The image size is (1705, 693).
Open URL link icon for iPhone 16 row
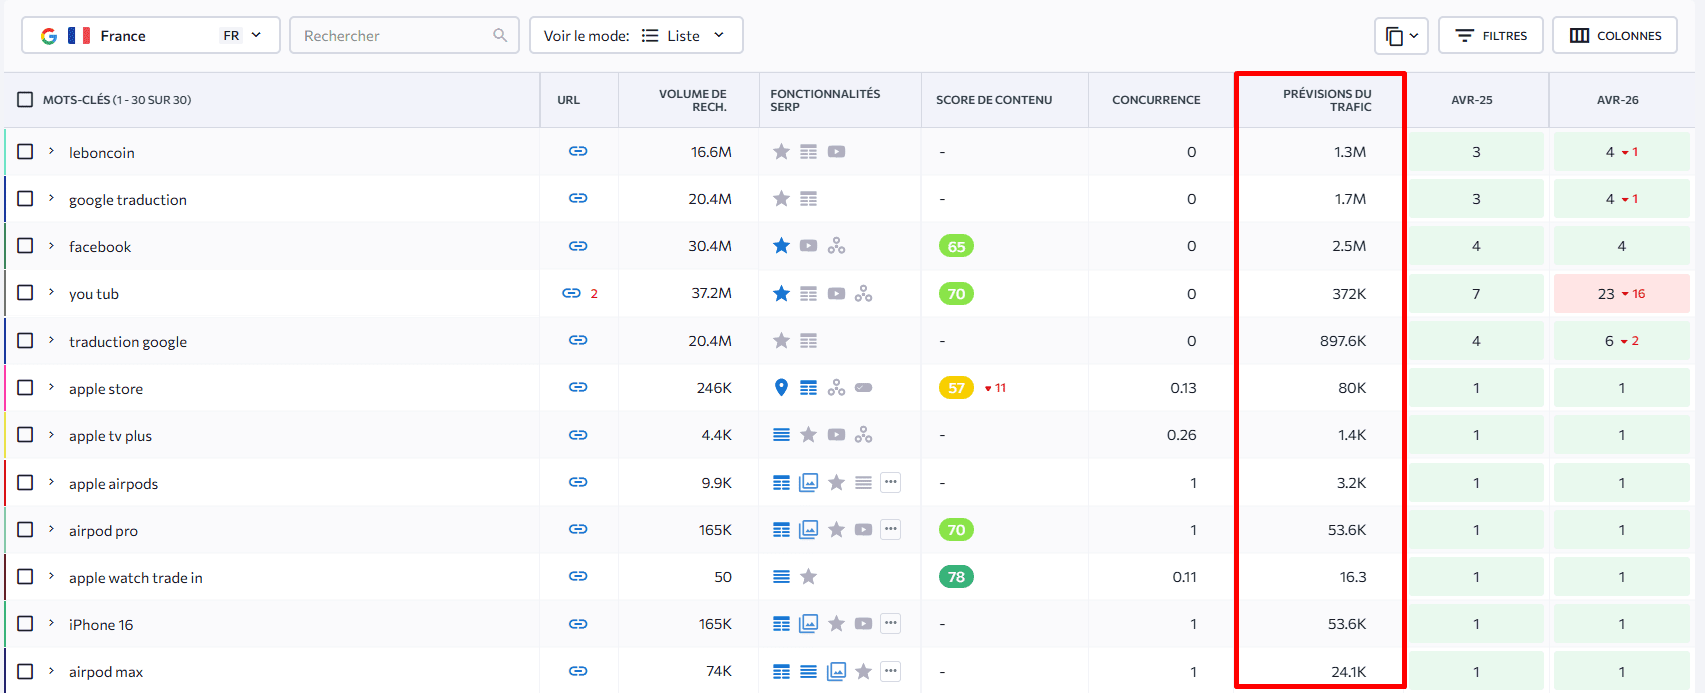pos(578,624)
